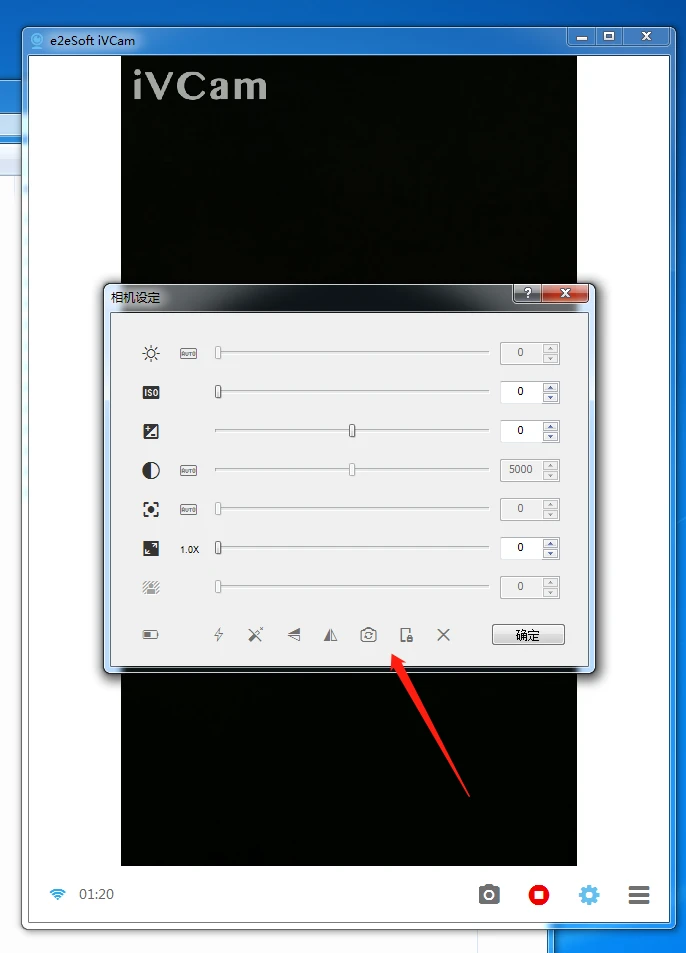Click the battery icon in camera settings
Screen dimensions: 686x953
pos(150,635)
